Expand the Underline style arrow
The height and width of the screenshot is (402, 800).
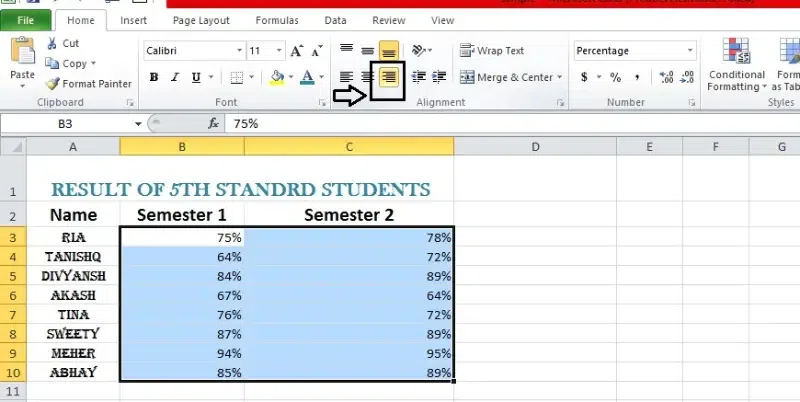tap(211, 77)
